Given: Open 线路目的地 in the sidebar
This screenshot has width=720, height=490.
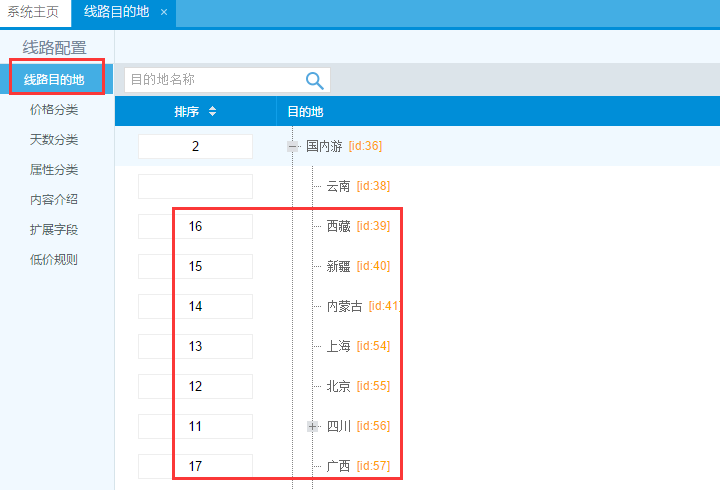Looking at the screenshot, I should [x=54, y=79].
